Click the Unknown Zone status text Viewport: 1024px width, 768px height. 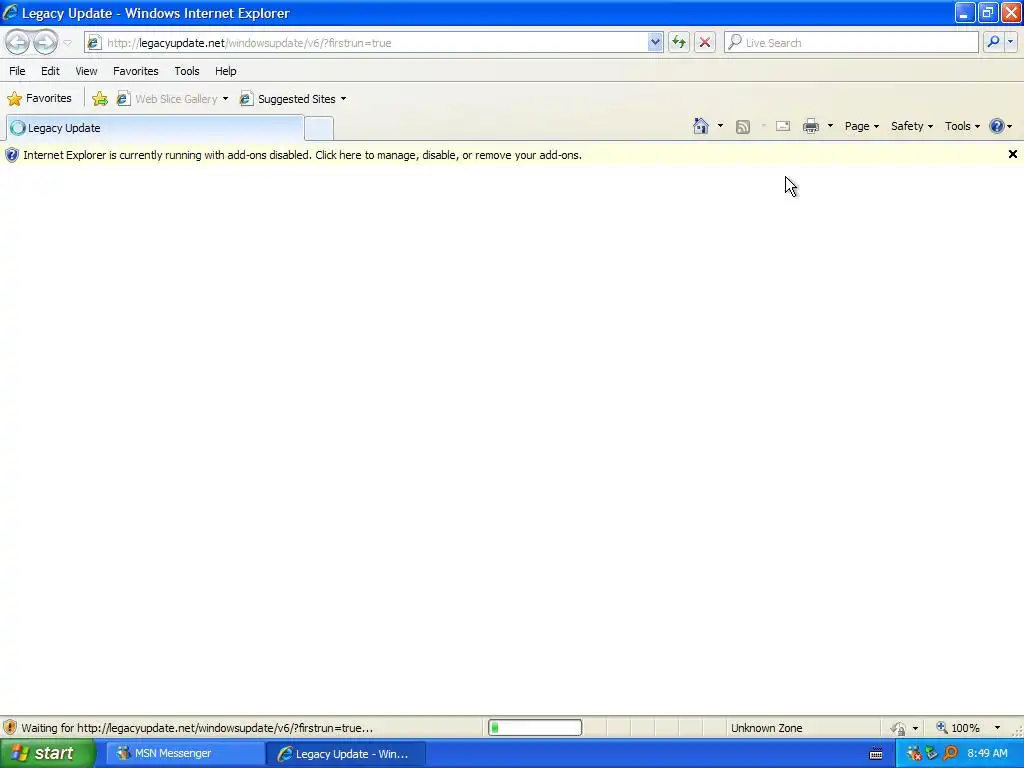click(x=767, y=728)
